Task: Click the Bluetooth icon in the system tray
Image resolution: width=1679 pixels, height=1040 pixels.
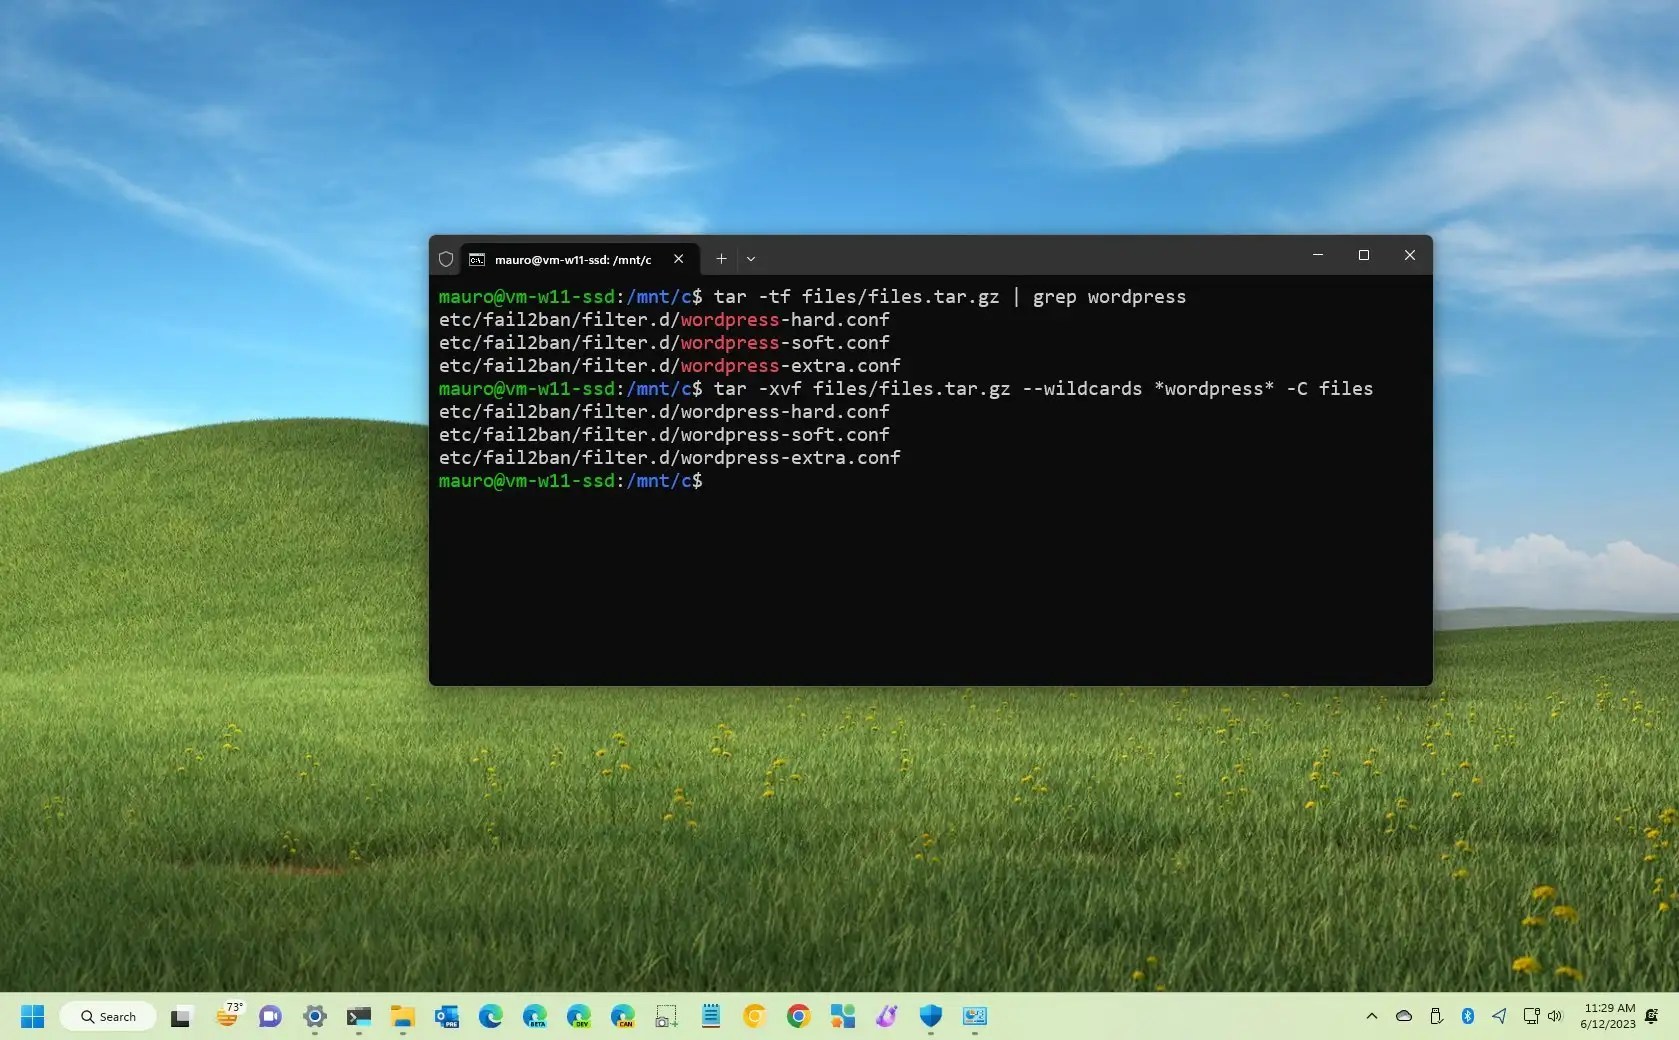Action: pos(1467,1016)
